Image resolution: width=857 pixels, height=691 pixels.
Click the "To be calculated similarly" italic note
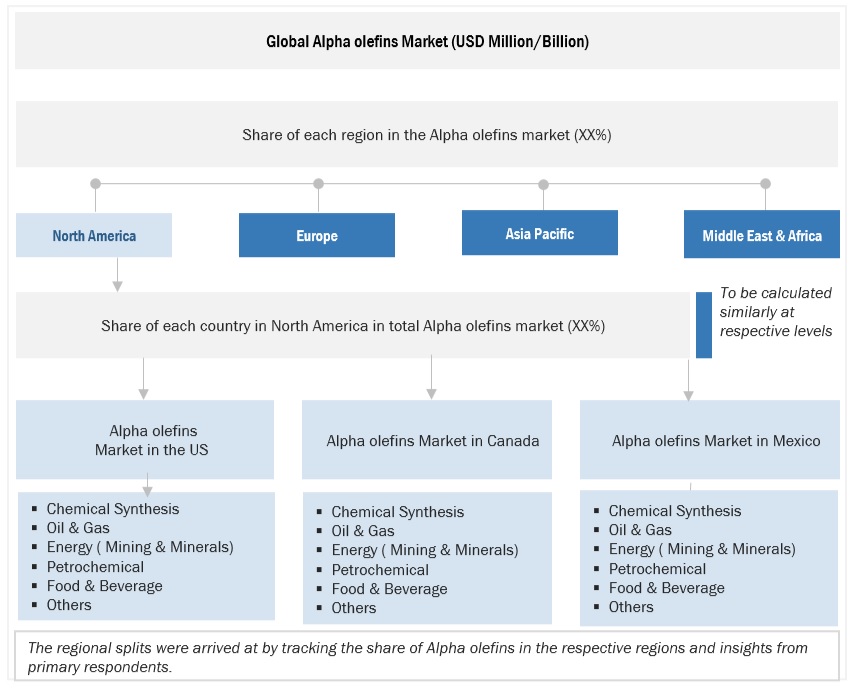coord(776,312)
